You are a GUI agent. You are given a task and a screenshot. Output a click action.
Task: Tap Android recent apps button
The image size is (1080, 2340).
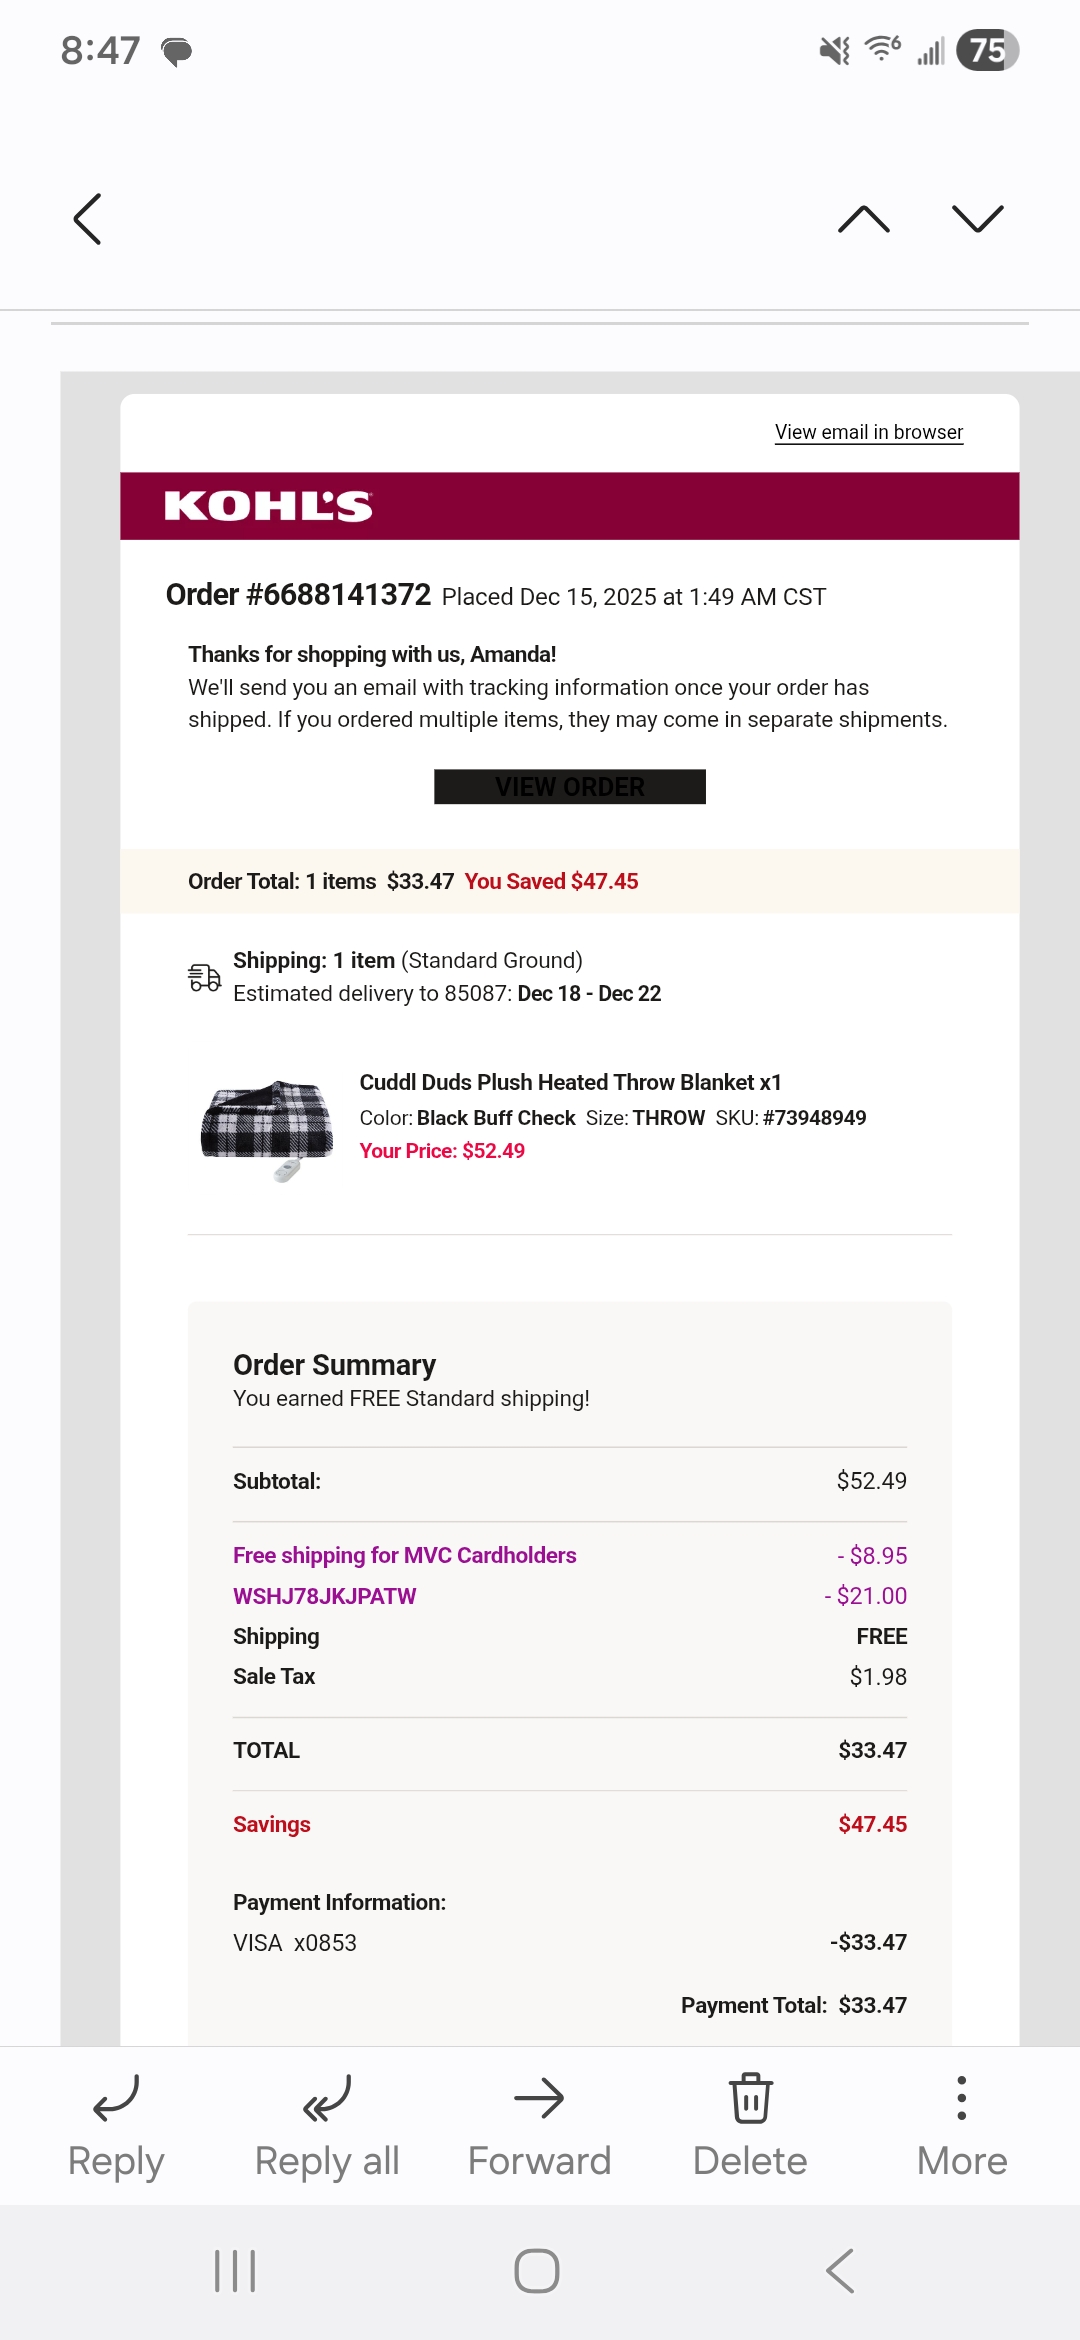[236, 2271]
